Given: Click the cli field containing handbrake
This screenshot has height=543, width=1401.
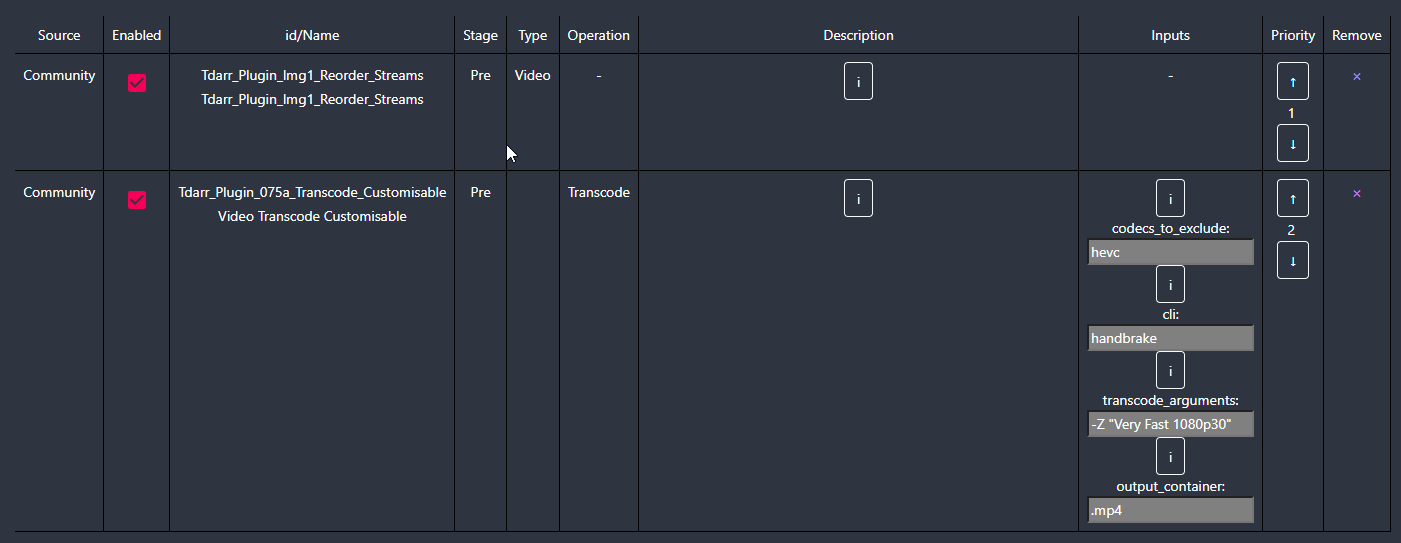Looking at the screenshot, I should pos(1170,338).
